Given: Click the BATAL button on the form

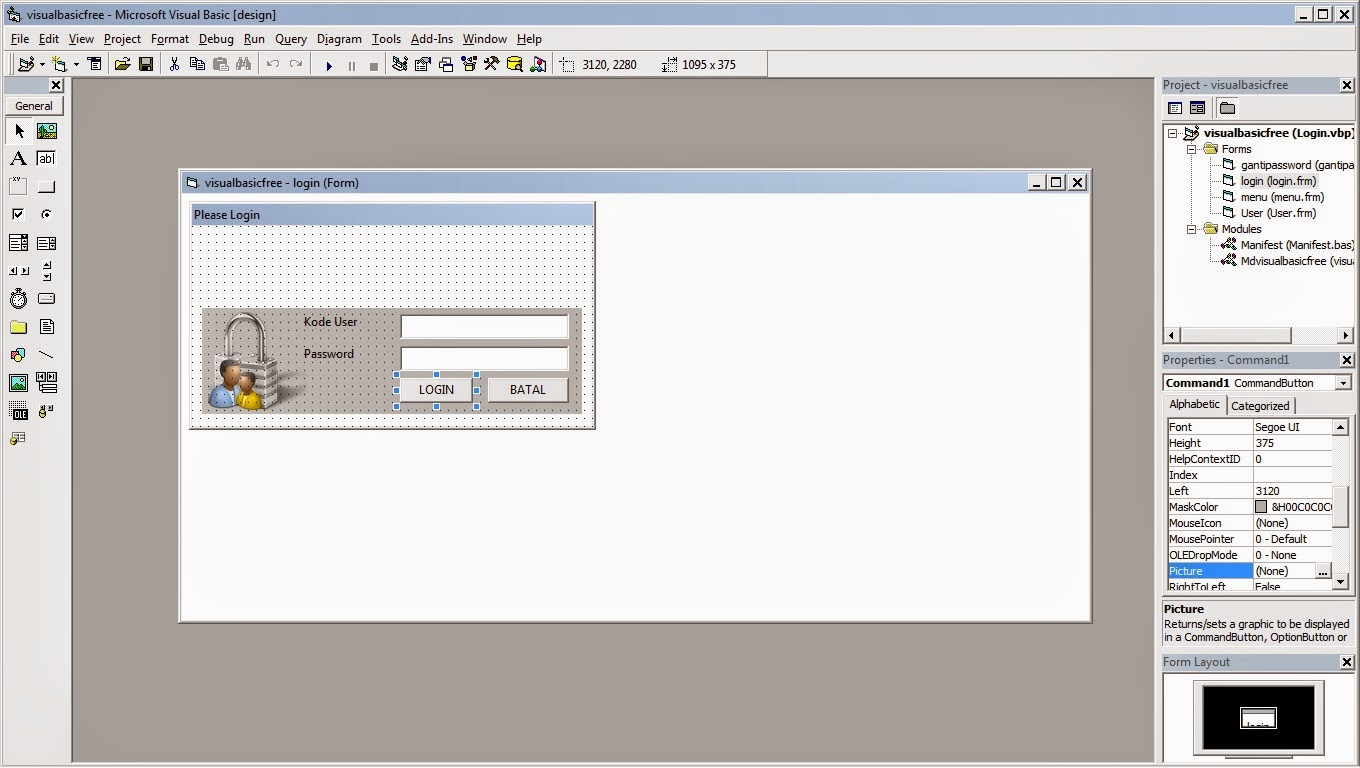Looking at the screenshot, I should [x=528, y=390].
